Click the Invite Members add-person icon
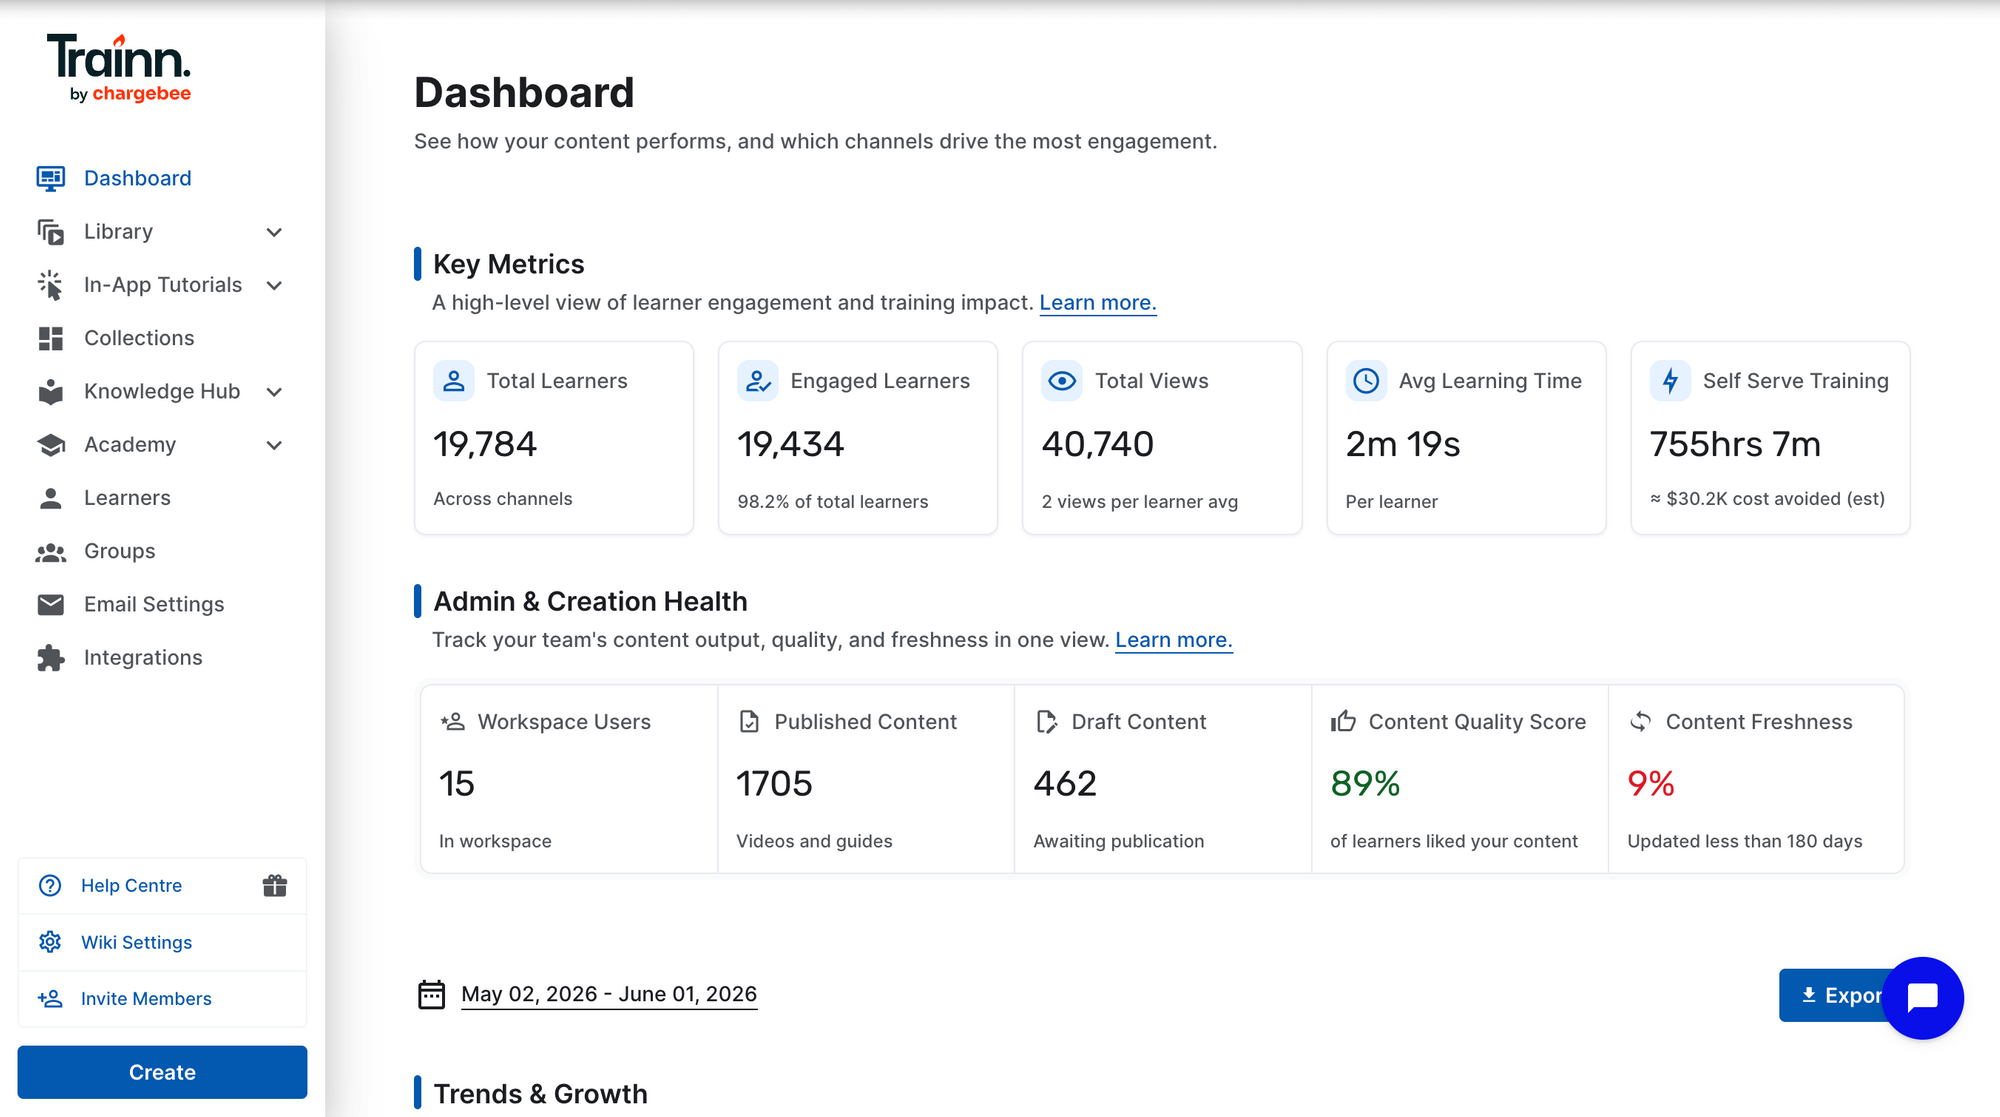The width and height of the screenshot is (2000, 1117). 50,998
